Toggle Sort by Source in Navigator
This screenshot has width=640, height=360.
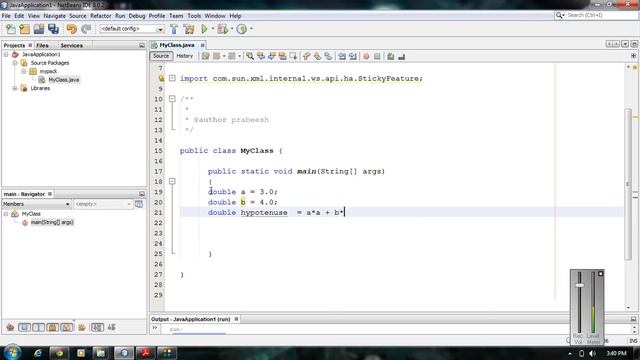(111, 327)
